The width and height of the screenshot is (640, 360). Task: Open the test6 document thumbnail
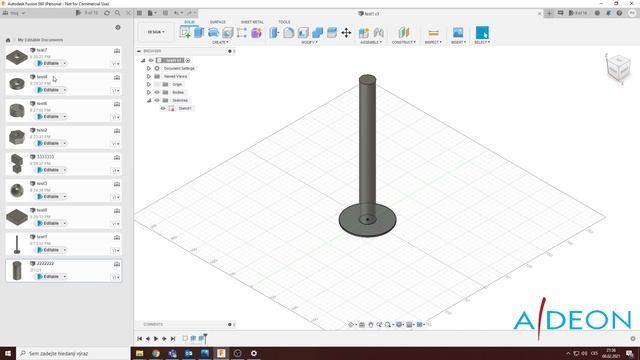(x=17, y=110)
